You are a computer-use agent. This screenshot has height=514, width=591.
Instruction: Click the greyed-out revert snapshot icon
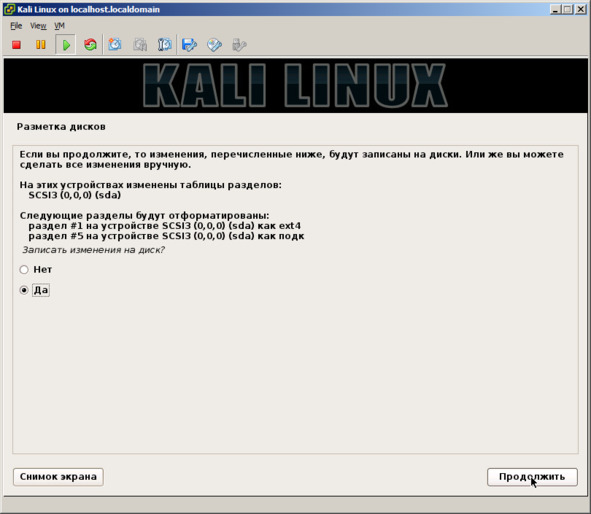click(x=140, y=45)
